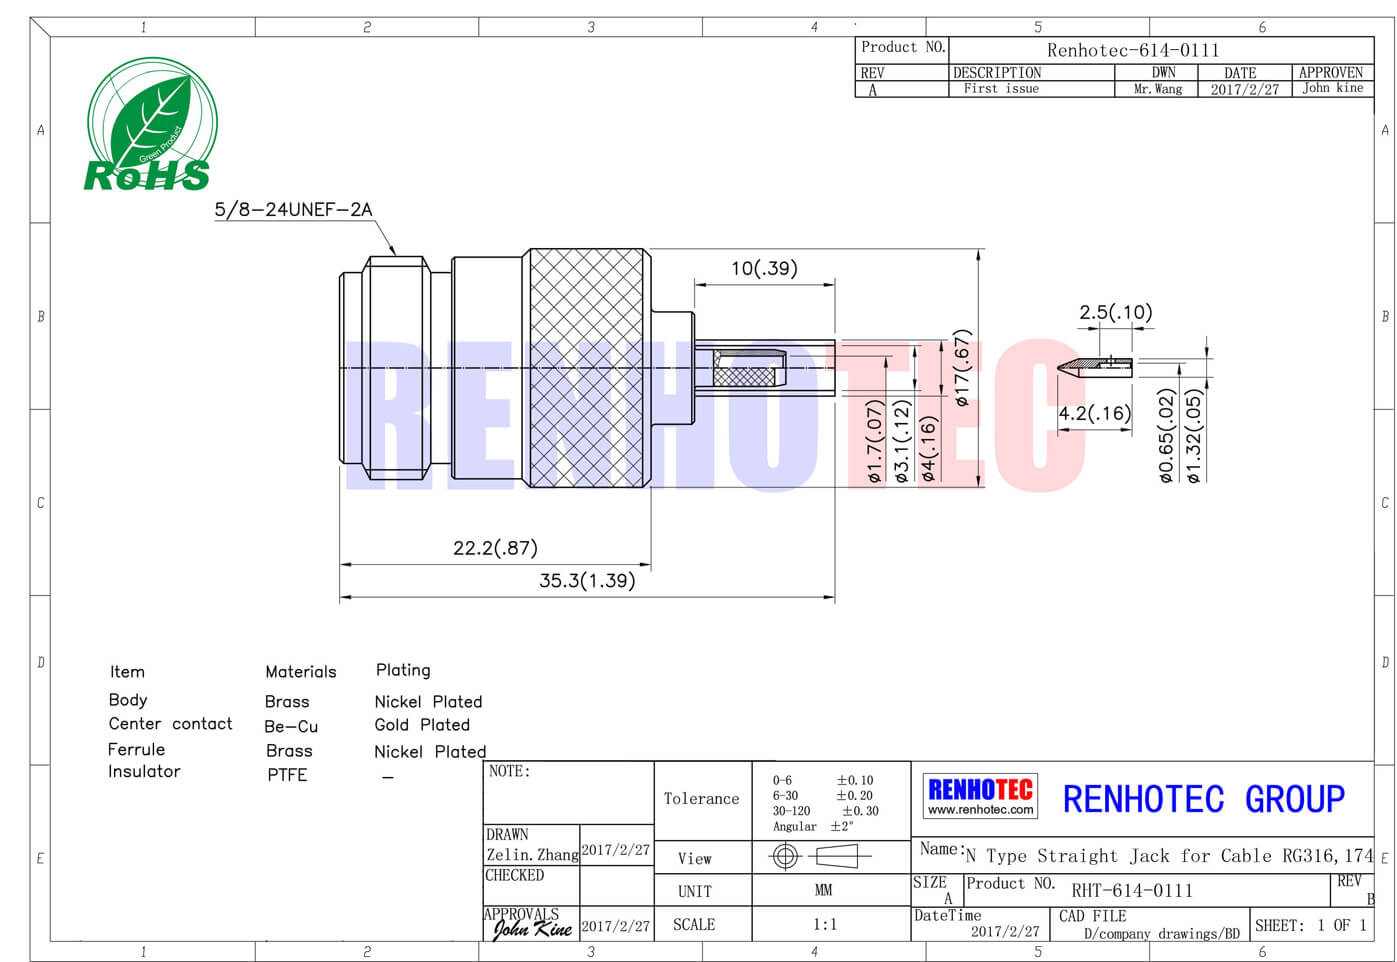1397x962 pixels.
Task: Select the 35.3(1.39) overall length dimension
Action: (587, 581)
